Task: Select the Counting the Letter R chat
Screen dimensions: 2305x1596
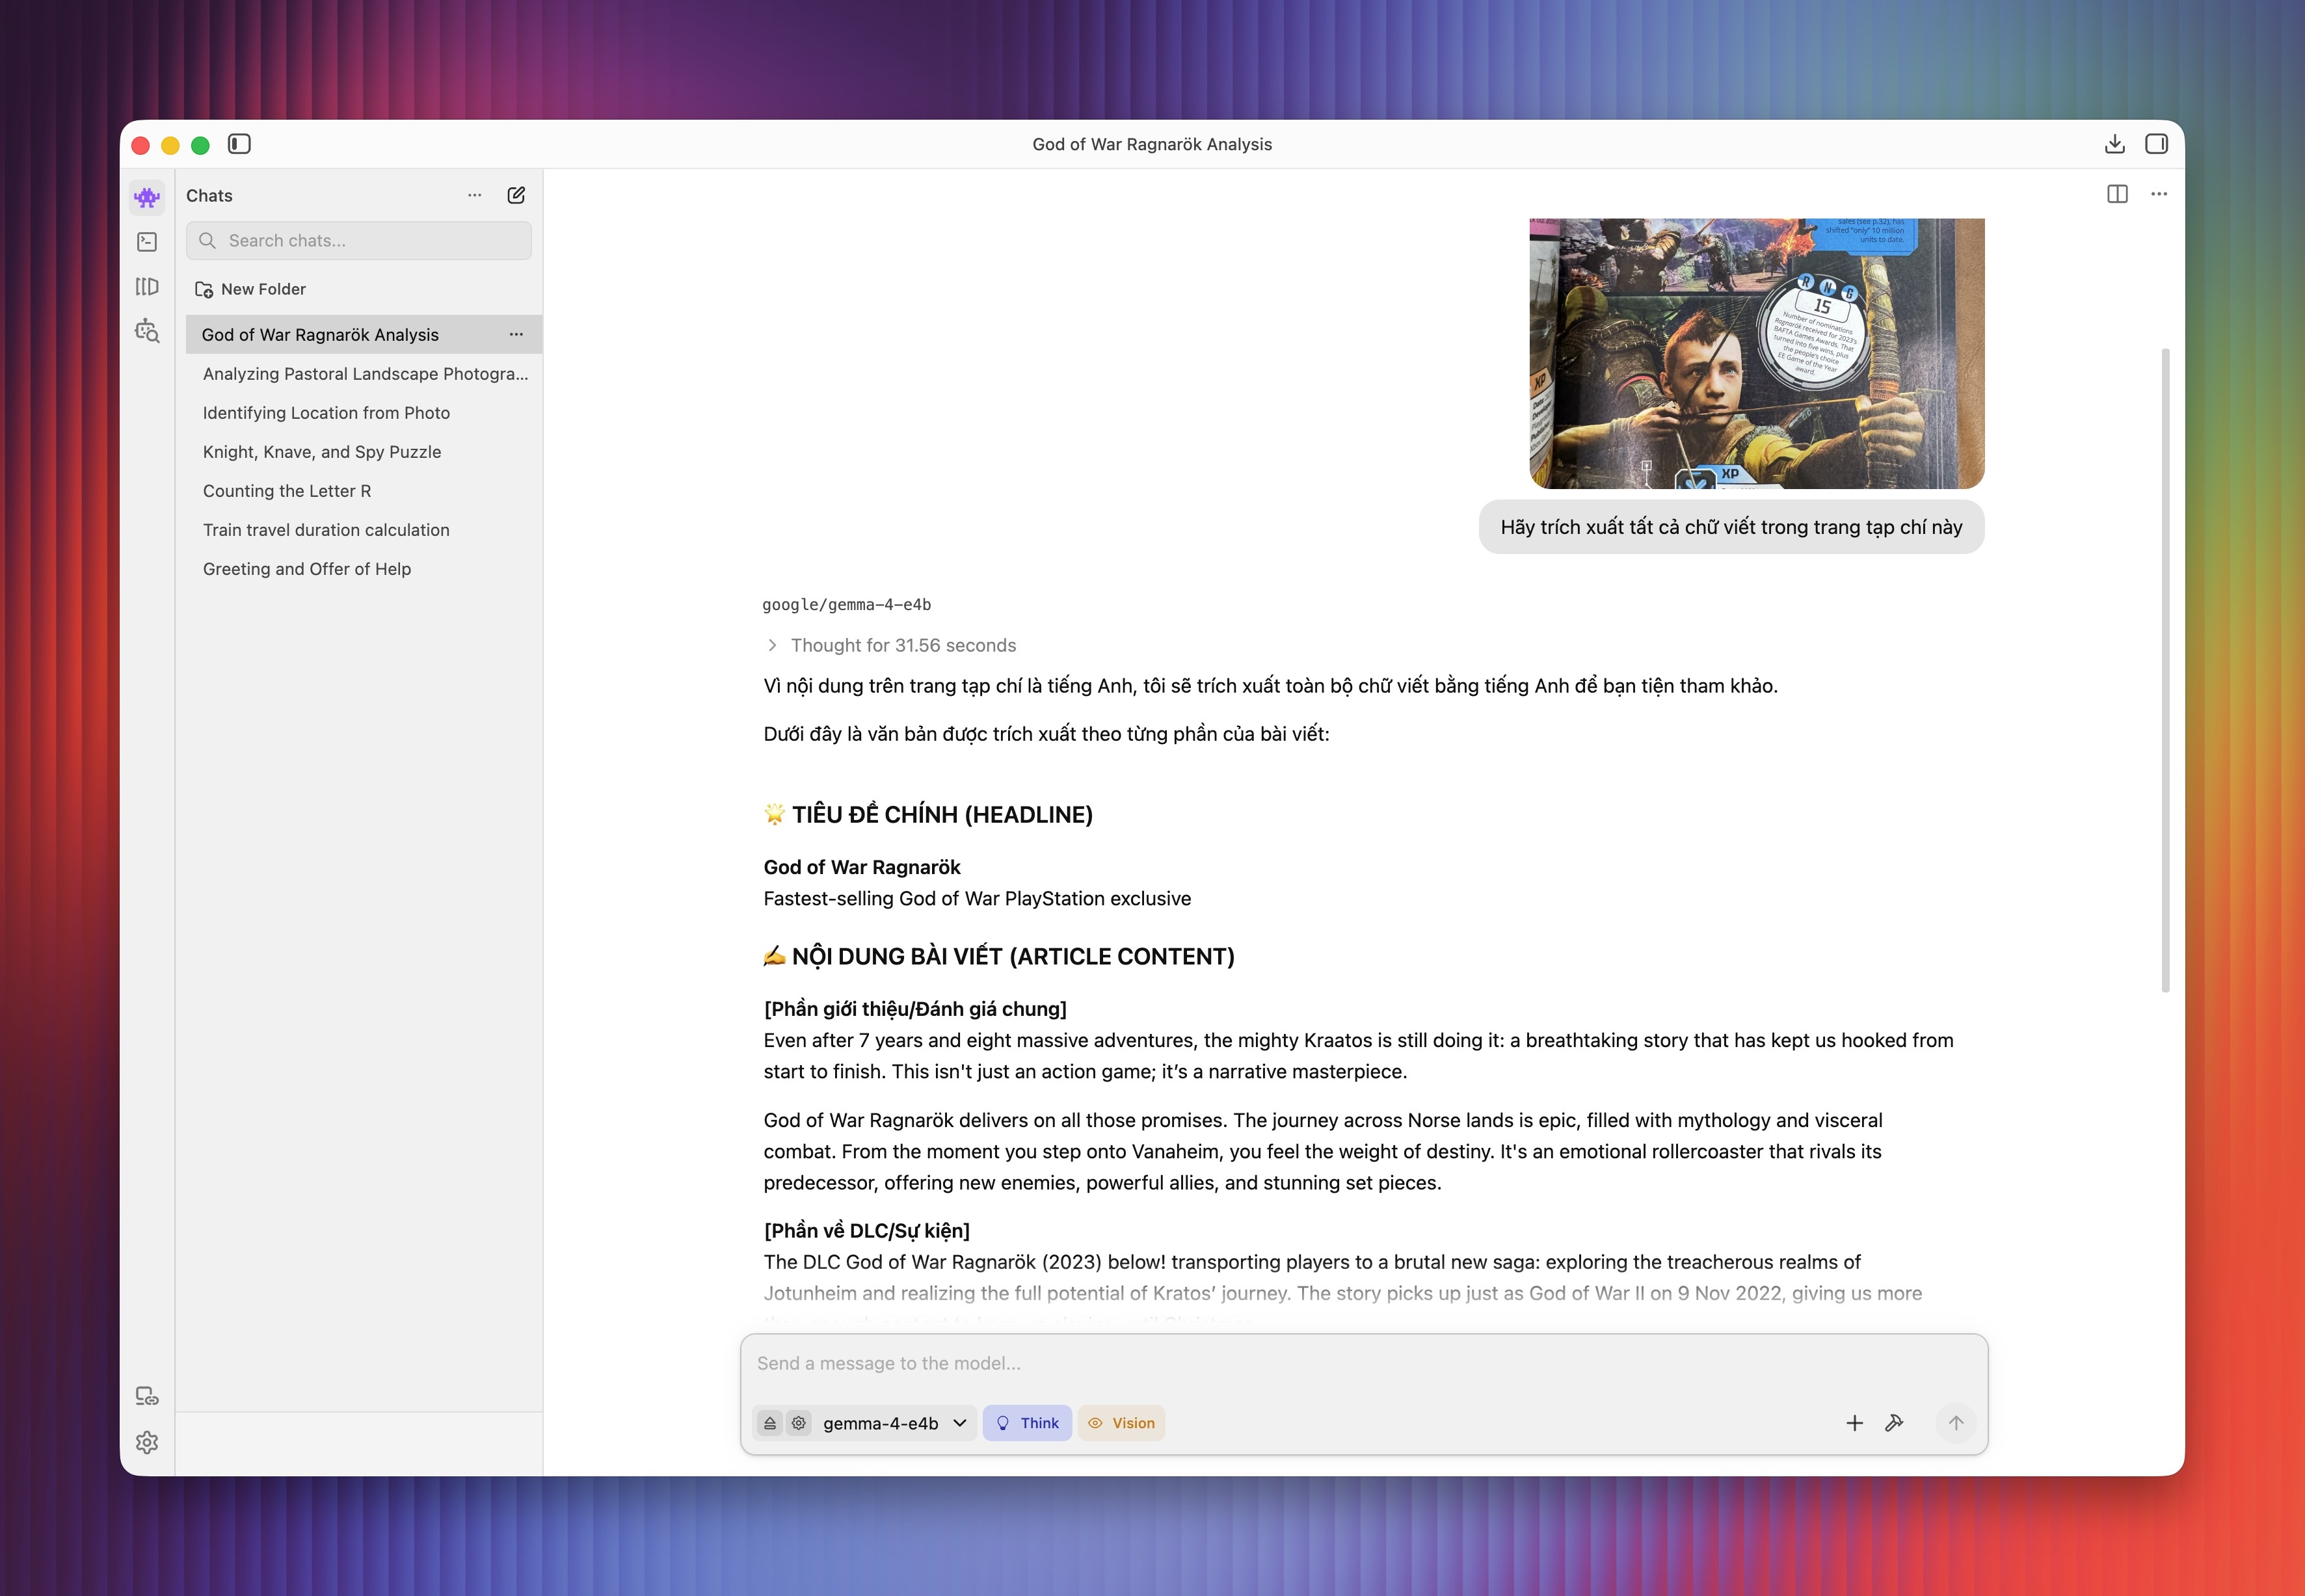Action: (x=286, y=491)
